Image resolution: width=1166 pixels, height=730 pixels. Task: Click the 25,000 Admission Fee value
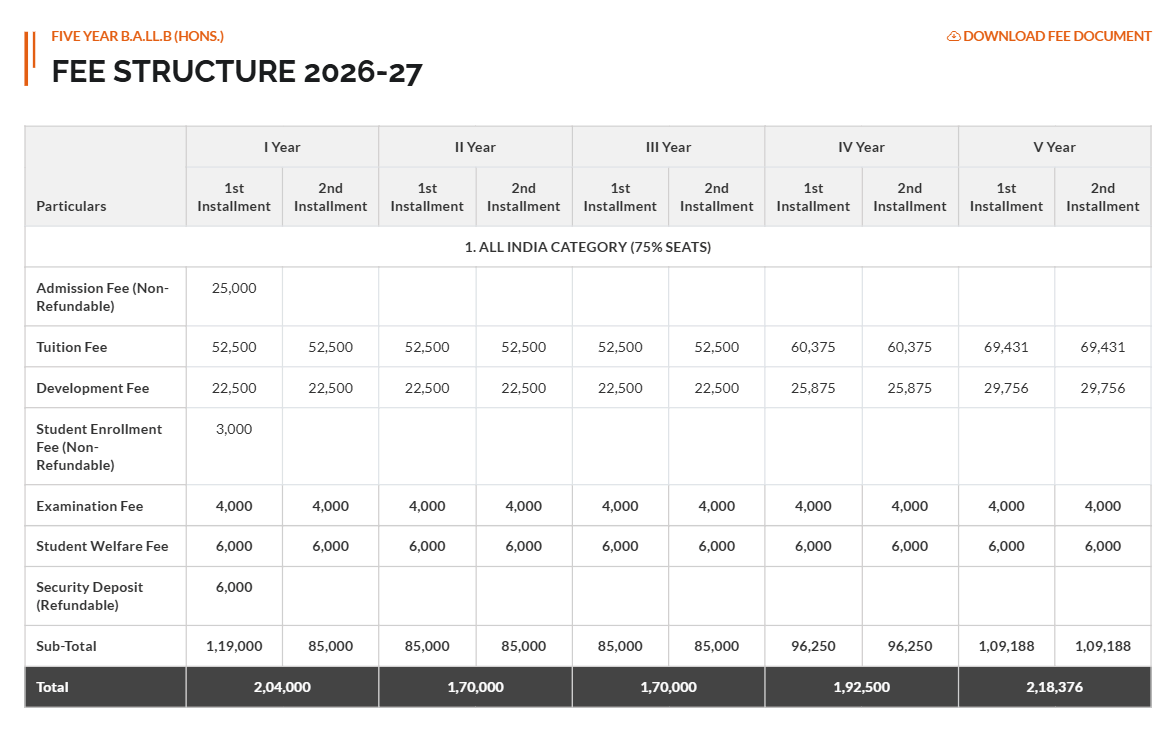point(233,287)
